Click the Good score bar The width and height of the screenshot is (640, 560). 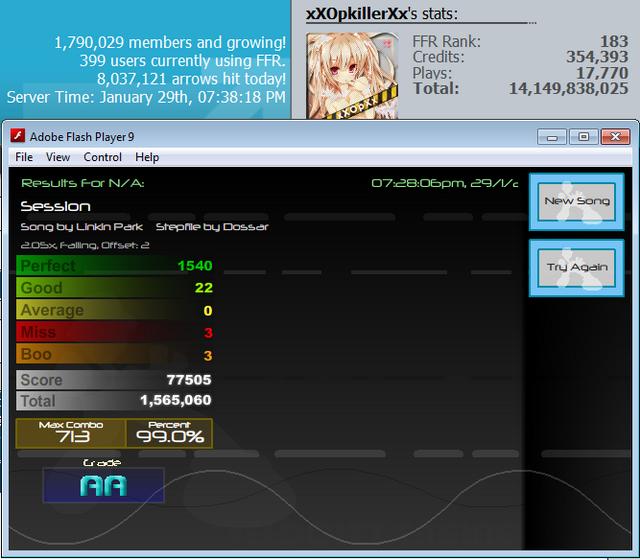[x=115, y=288]
